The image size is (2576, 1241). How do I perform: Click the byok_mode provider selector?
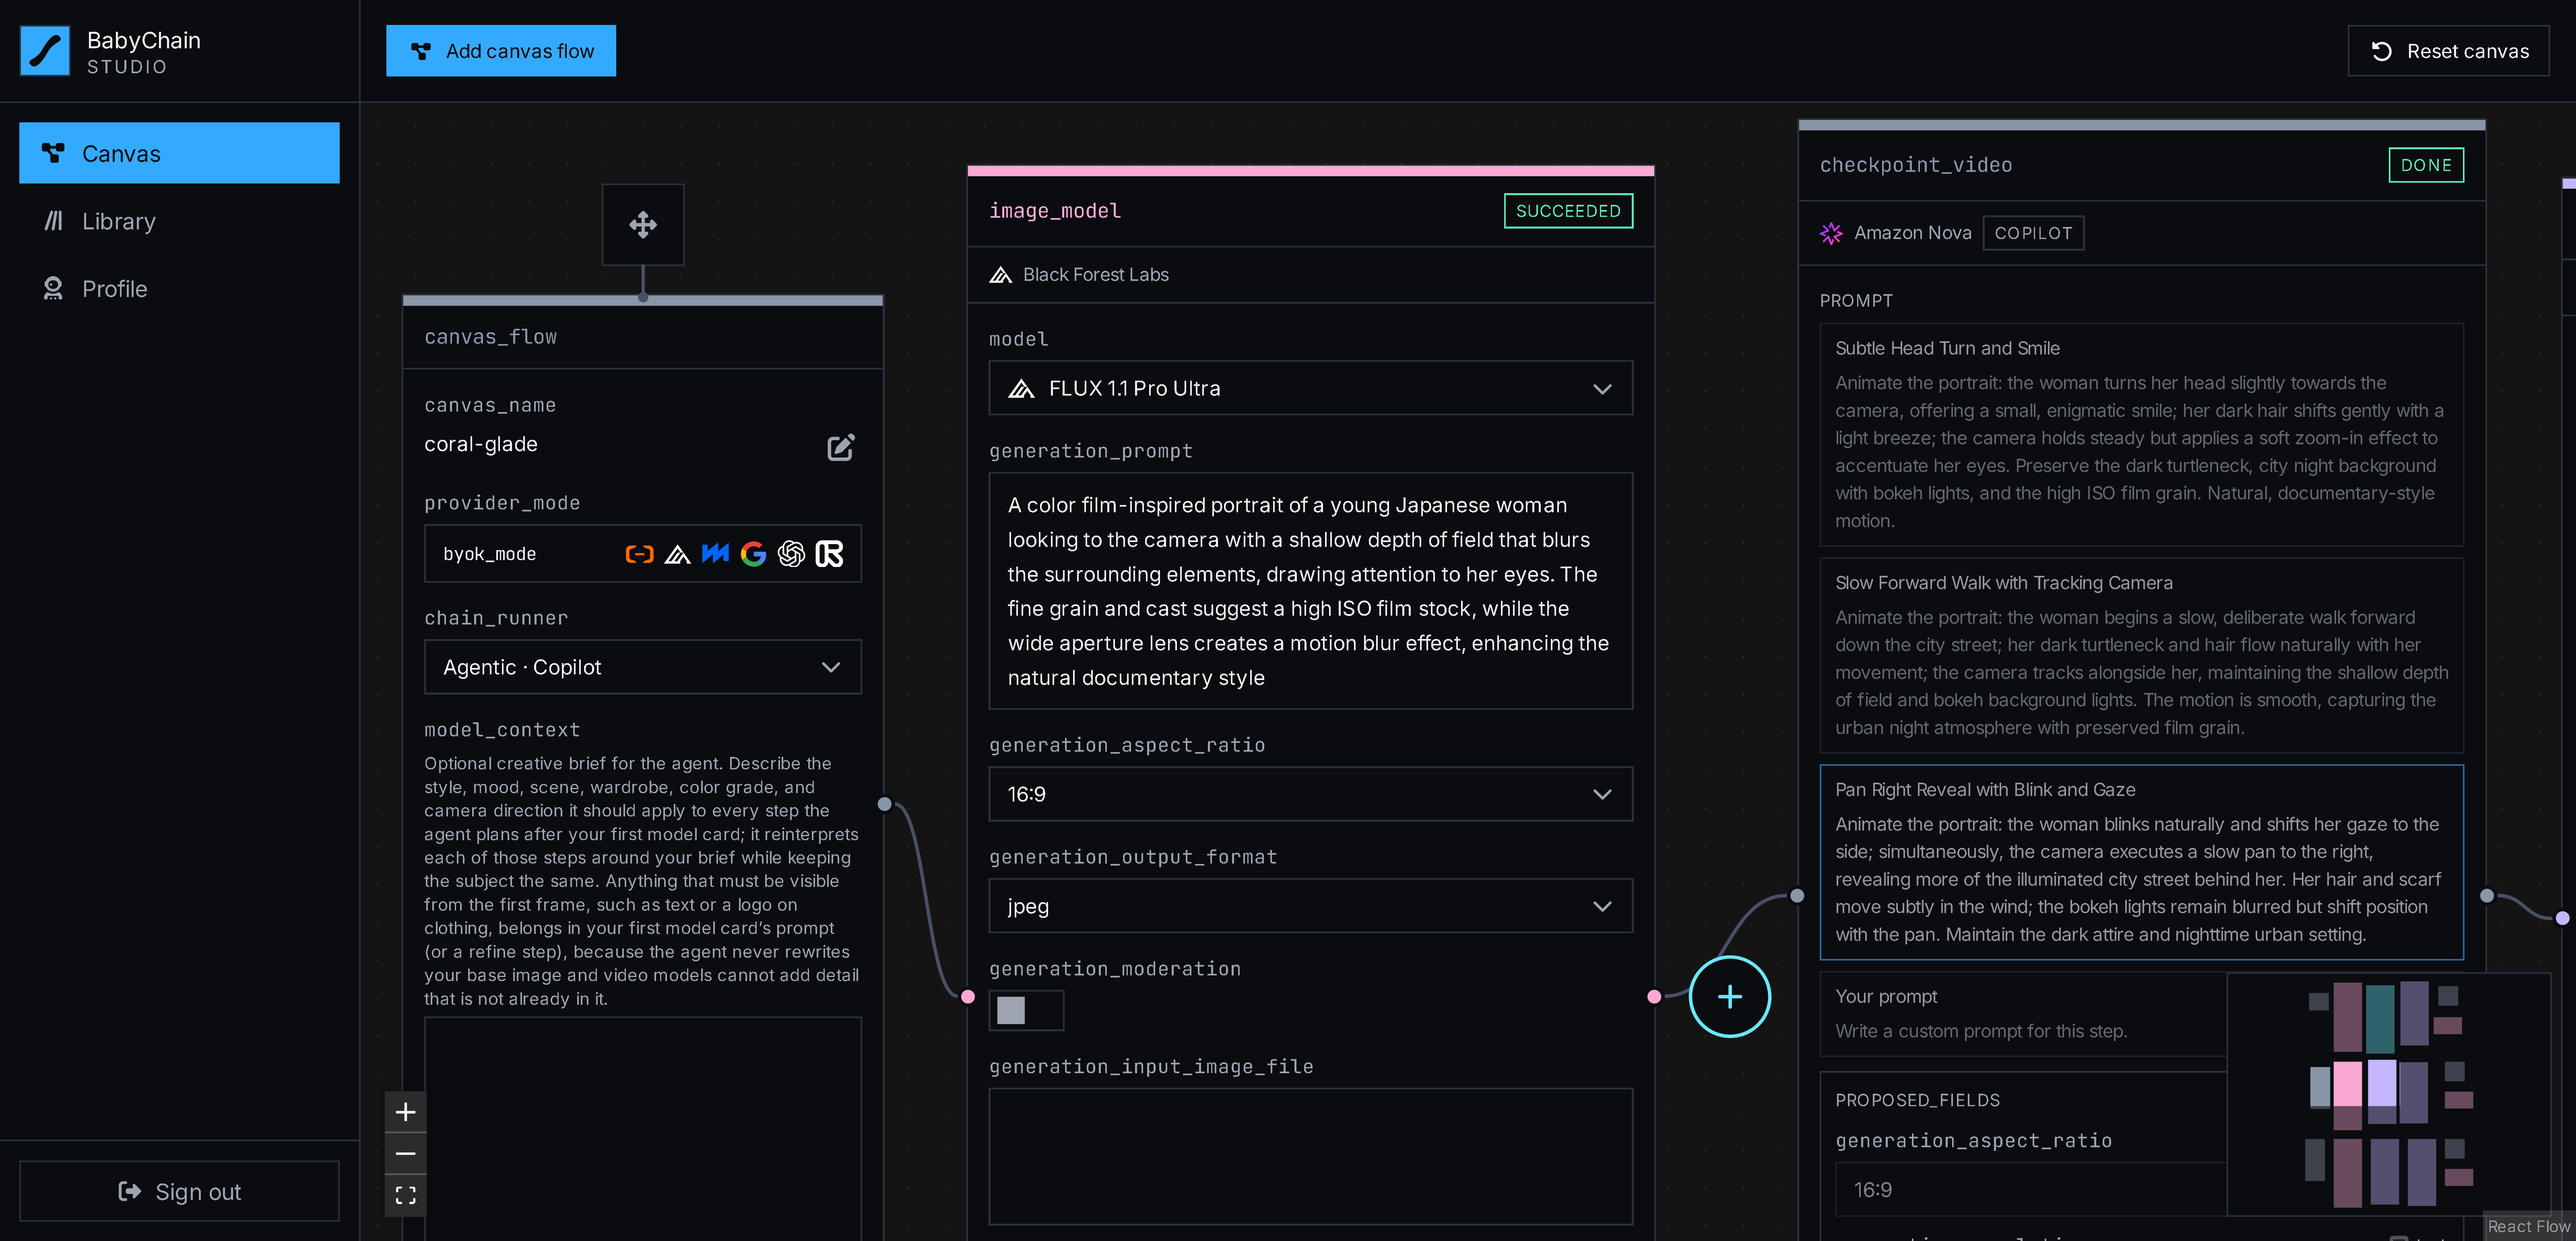tap(643, 554)
